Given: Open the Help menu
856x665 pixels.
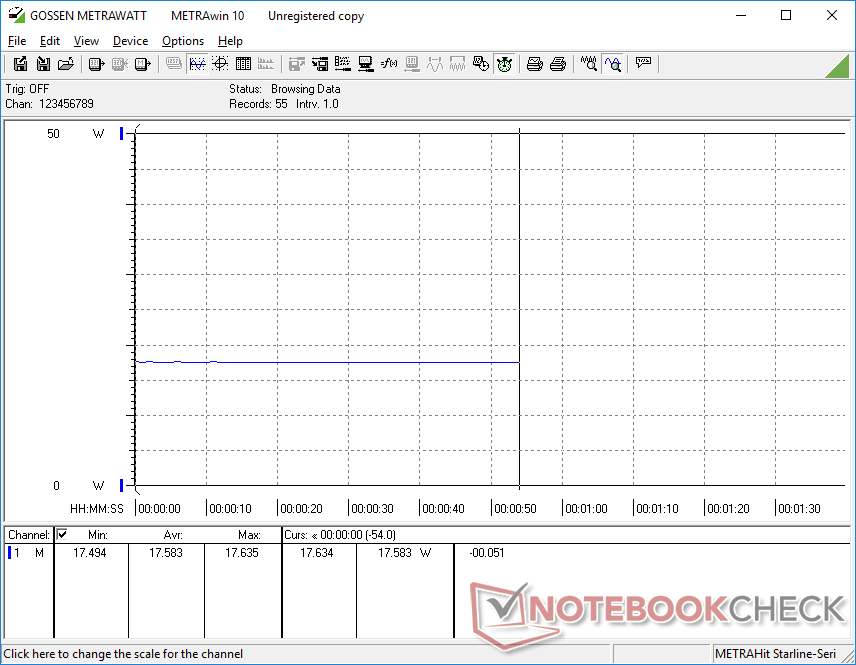Looking at the screenshot, I should coord(230,41).
